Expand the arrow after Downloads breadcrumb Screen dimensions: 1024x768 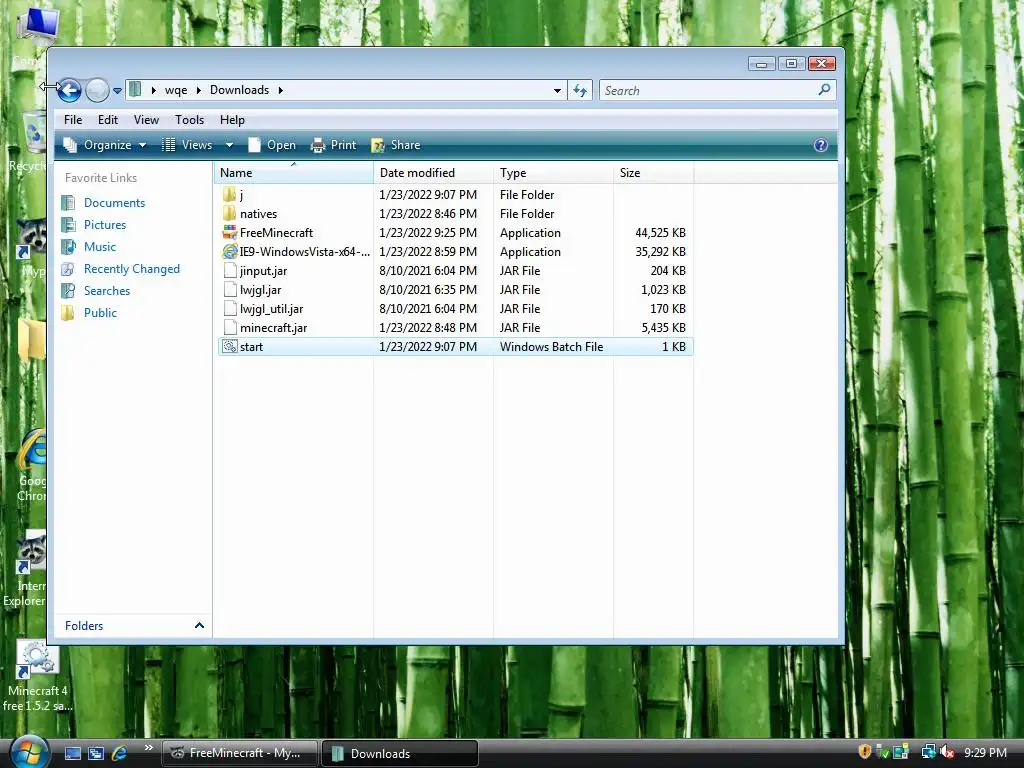pos(281,90)
